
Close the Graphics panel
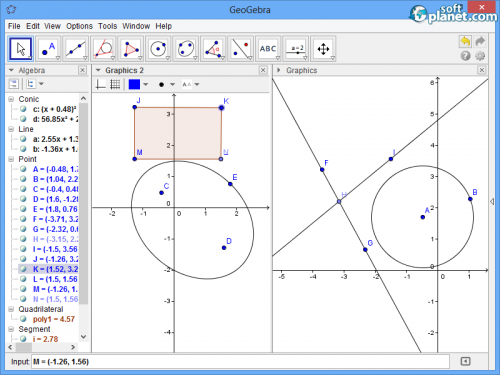tap(482, 70)
